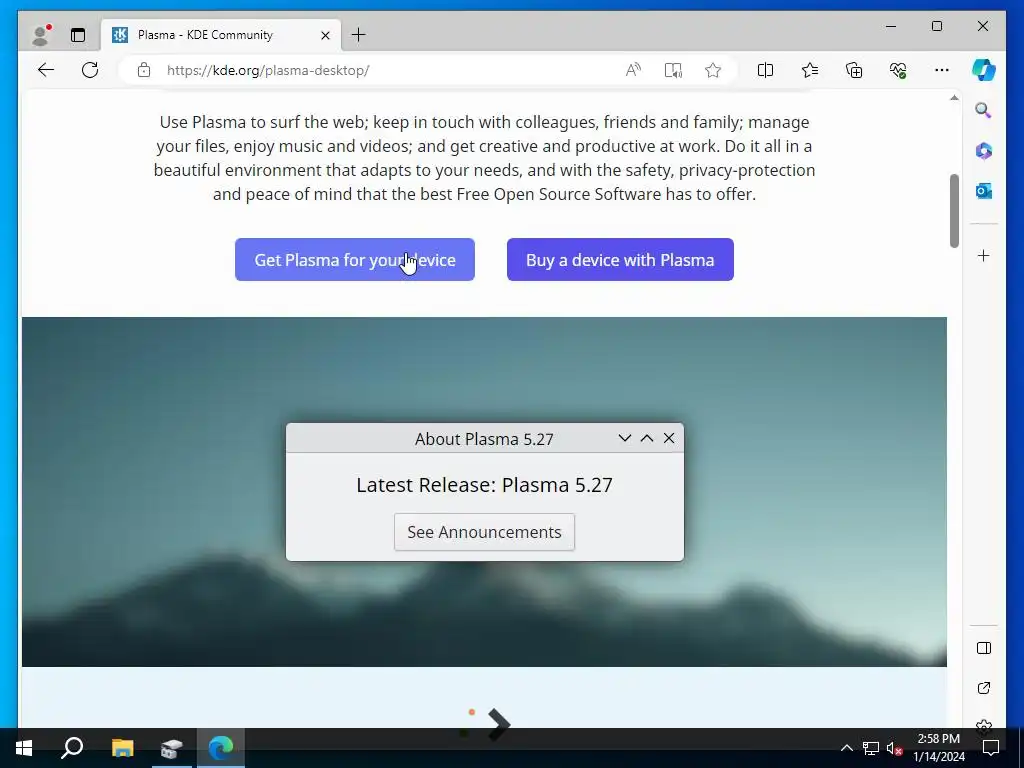Click the vertical scrollbar thumb
This screenshot has width=1024, height=768.
[954, 210]
